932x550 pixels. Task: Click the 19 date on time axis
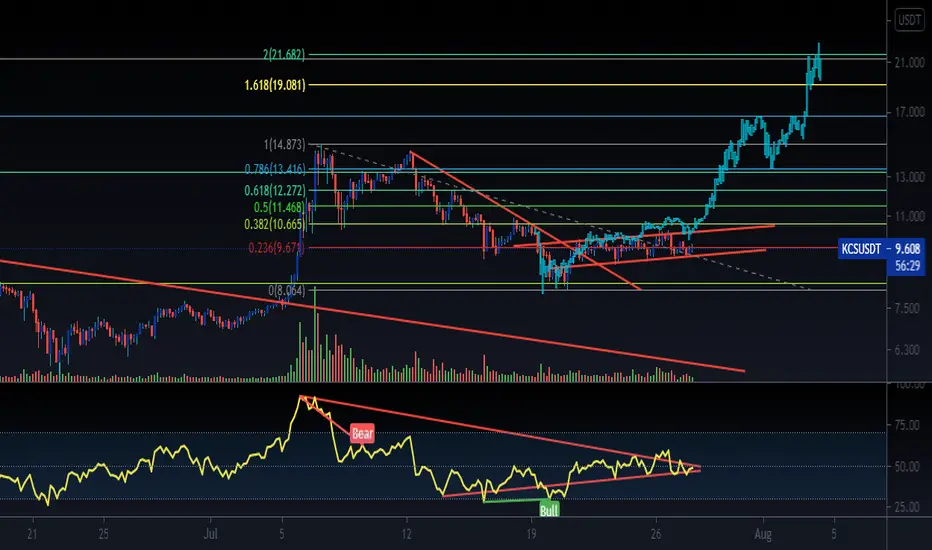click(x=531, y=533)
